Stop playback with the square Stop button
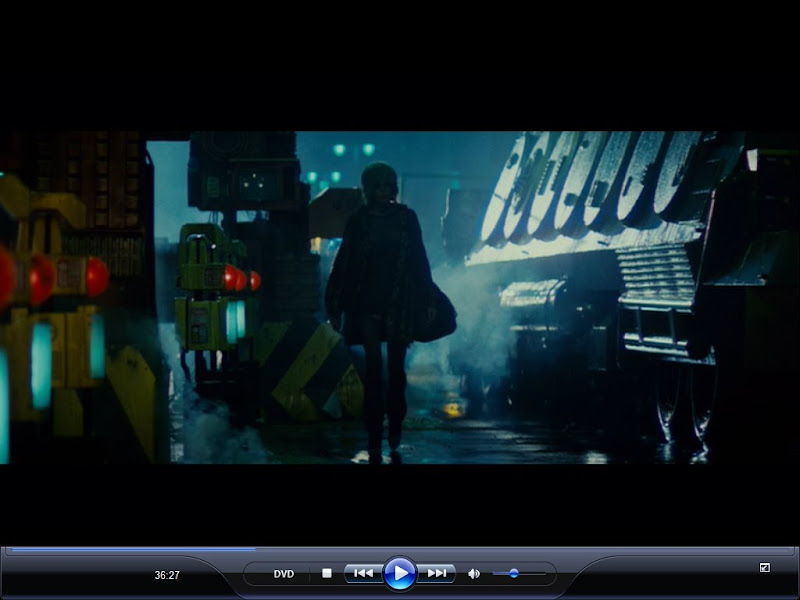800x600 pixels. [327, 573]
